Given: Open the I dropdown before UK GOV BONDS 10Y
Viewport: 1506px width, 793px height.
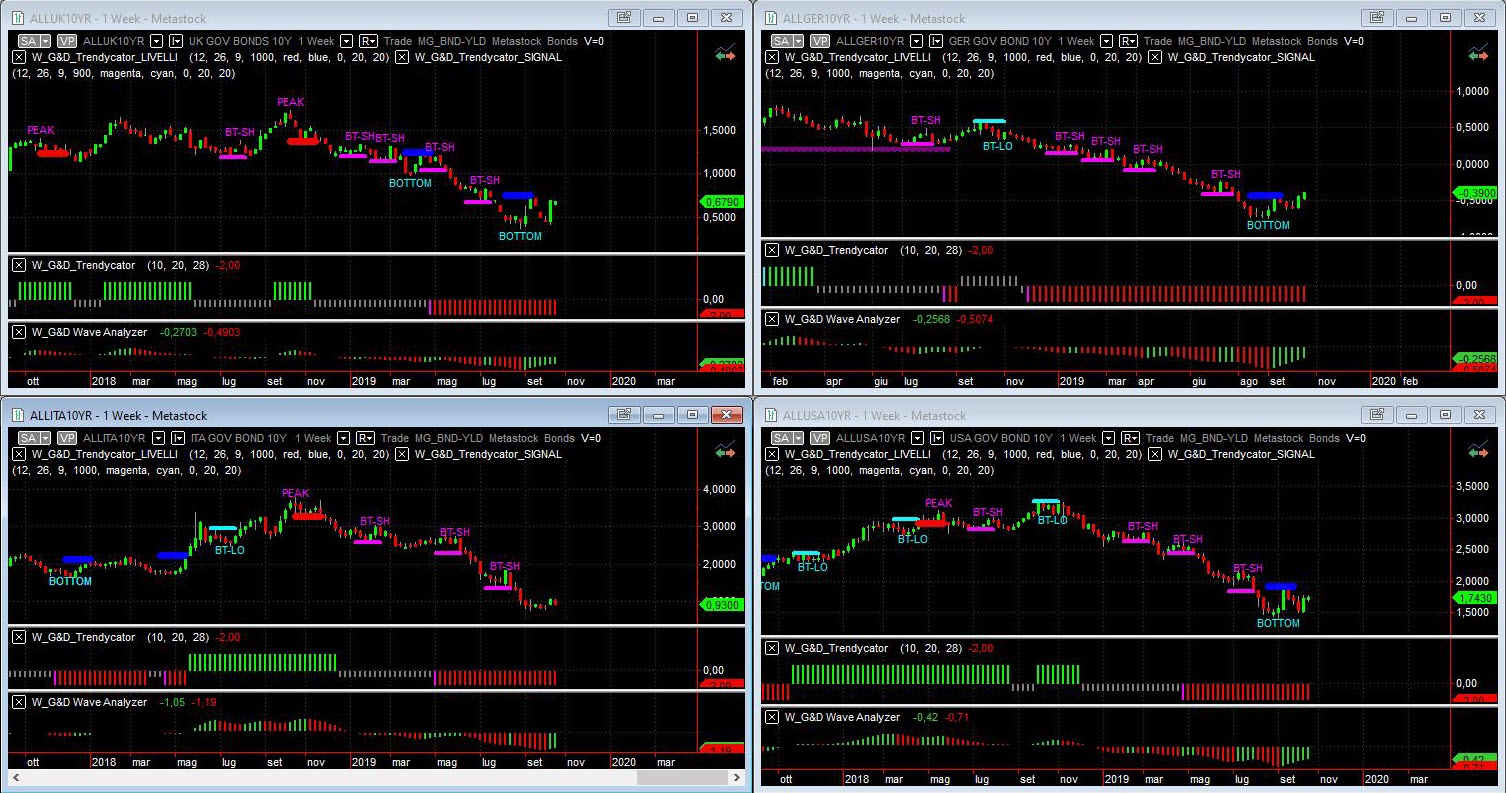Looking at the screenshot, I should pyautogui.click(x=176, y=41).
